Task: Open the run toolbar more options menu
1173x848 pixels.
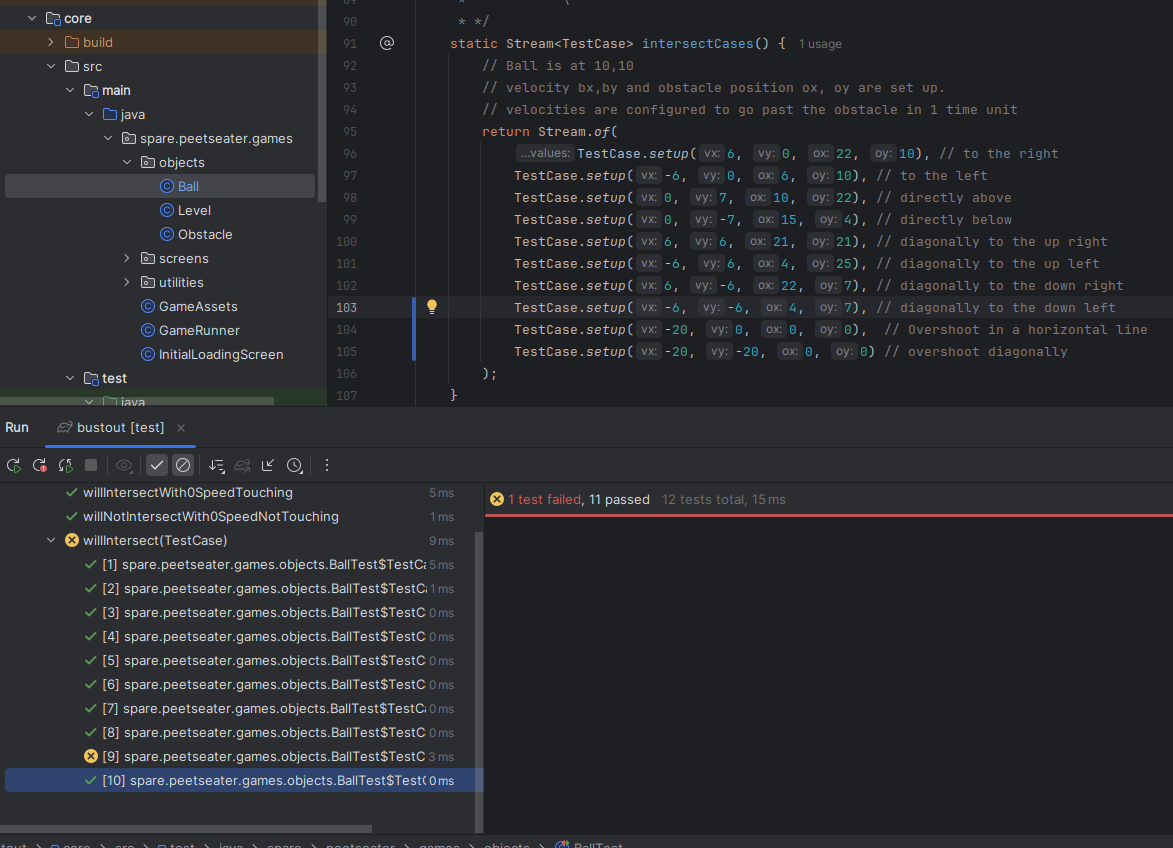Action: point(326,465)
